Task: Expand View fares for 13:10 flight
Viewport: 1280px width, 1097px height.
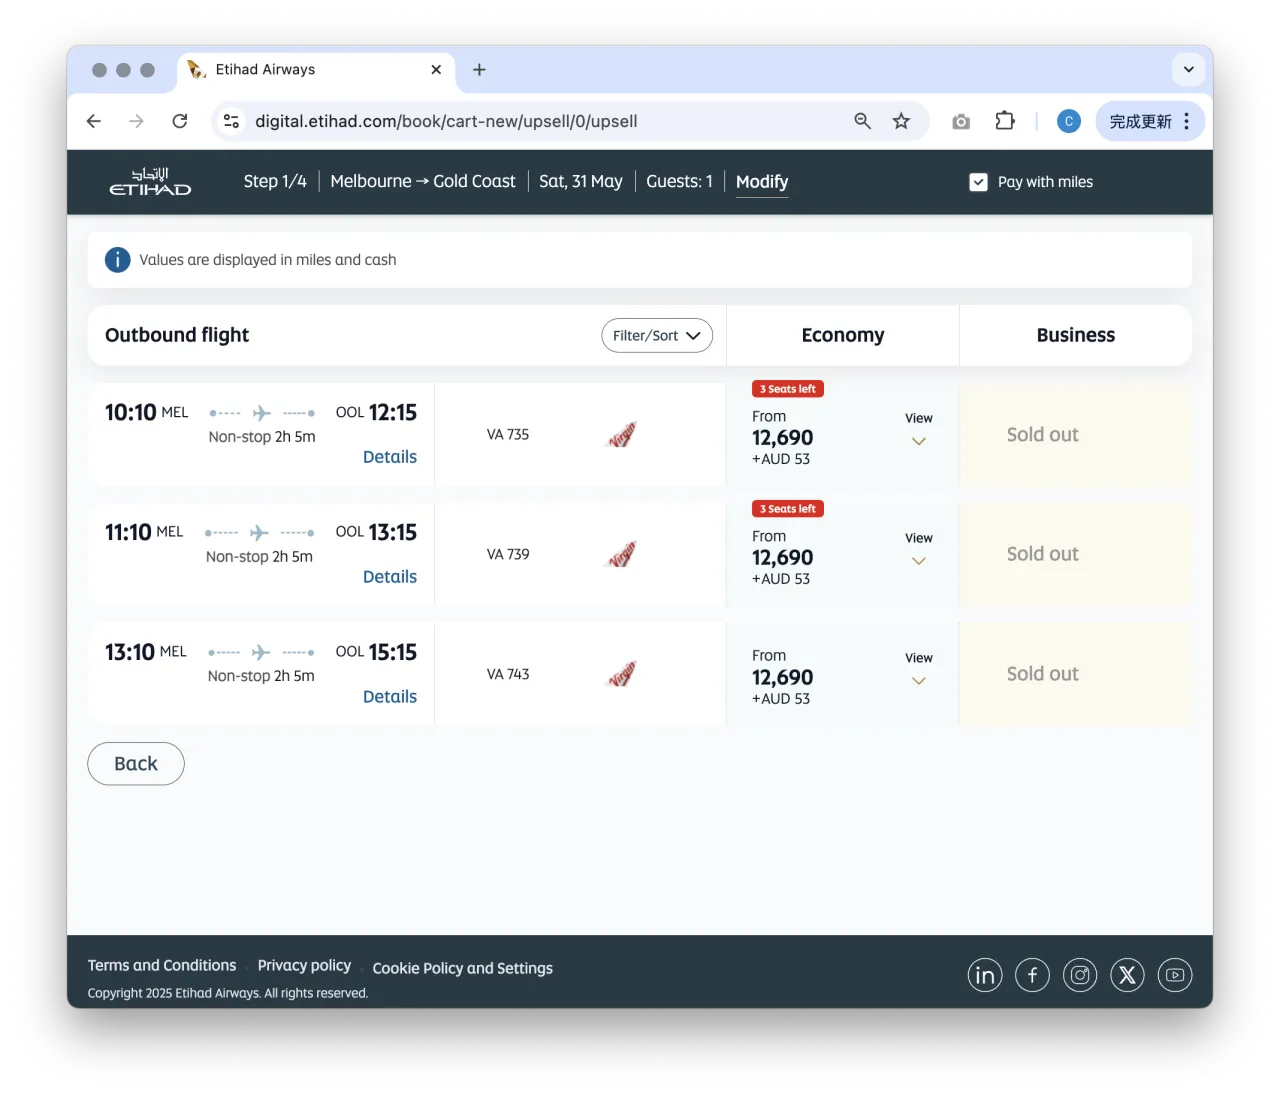Action: coord(919,670)
